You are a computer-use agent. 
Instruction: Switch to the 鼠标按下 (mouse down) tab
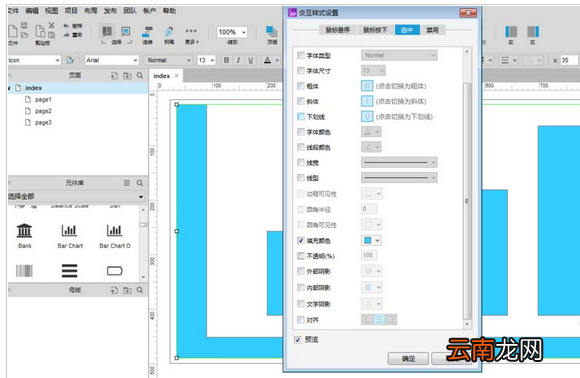click(375, 30)
